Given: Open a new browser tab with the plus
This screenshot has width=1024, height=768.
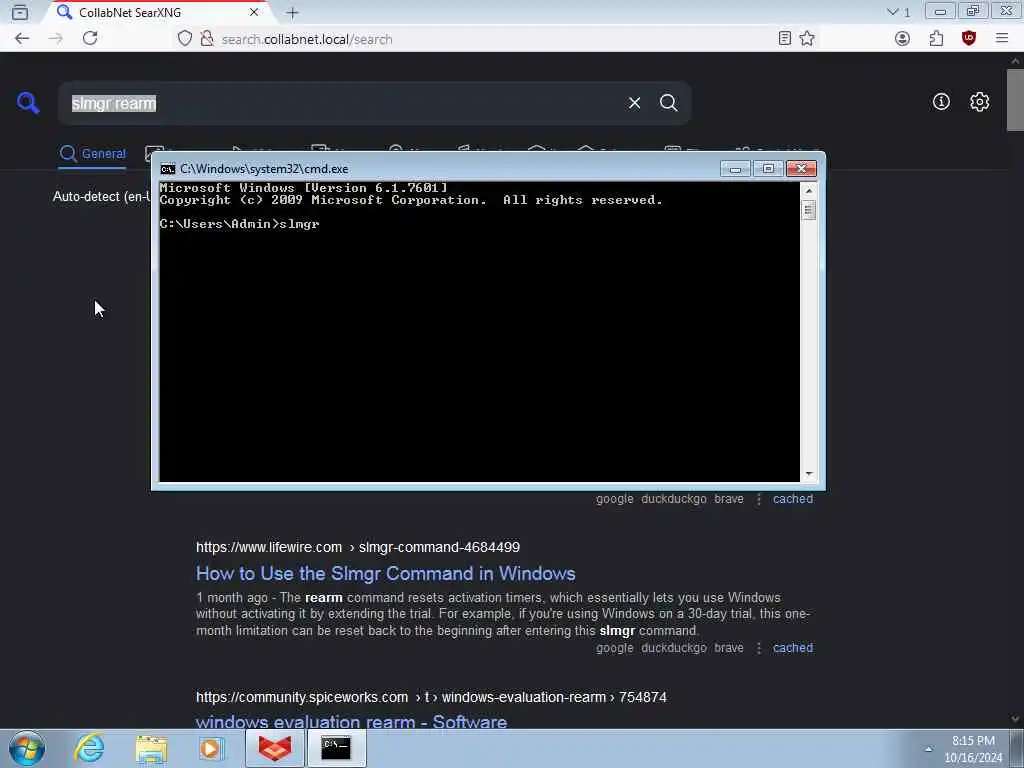Looking at the screenshot, I should coord(293,12).
